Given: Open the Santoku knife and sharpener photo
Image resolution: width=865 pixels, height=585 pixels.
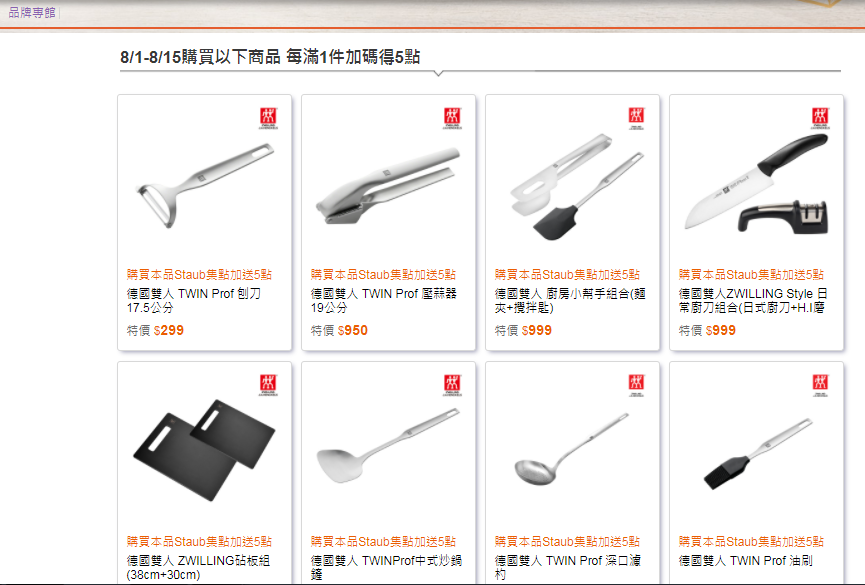Looking at the screenshot, I should coord(756,185).
